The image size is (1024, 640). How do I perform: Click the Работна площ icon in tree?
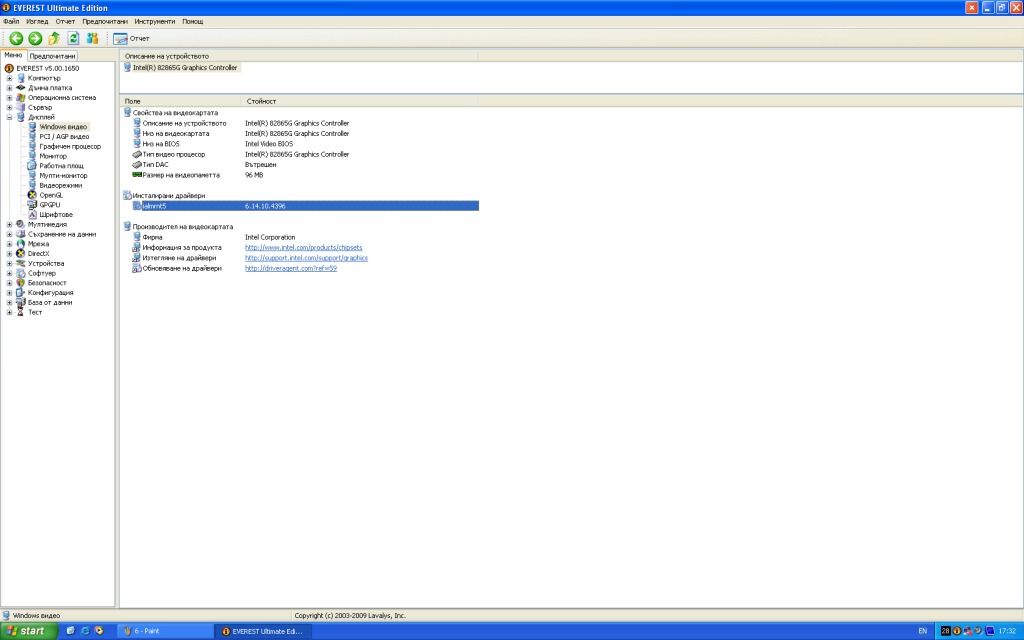tap(32, 166)
